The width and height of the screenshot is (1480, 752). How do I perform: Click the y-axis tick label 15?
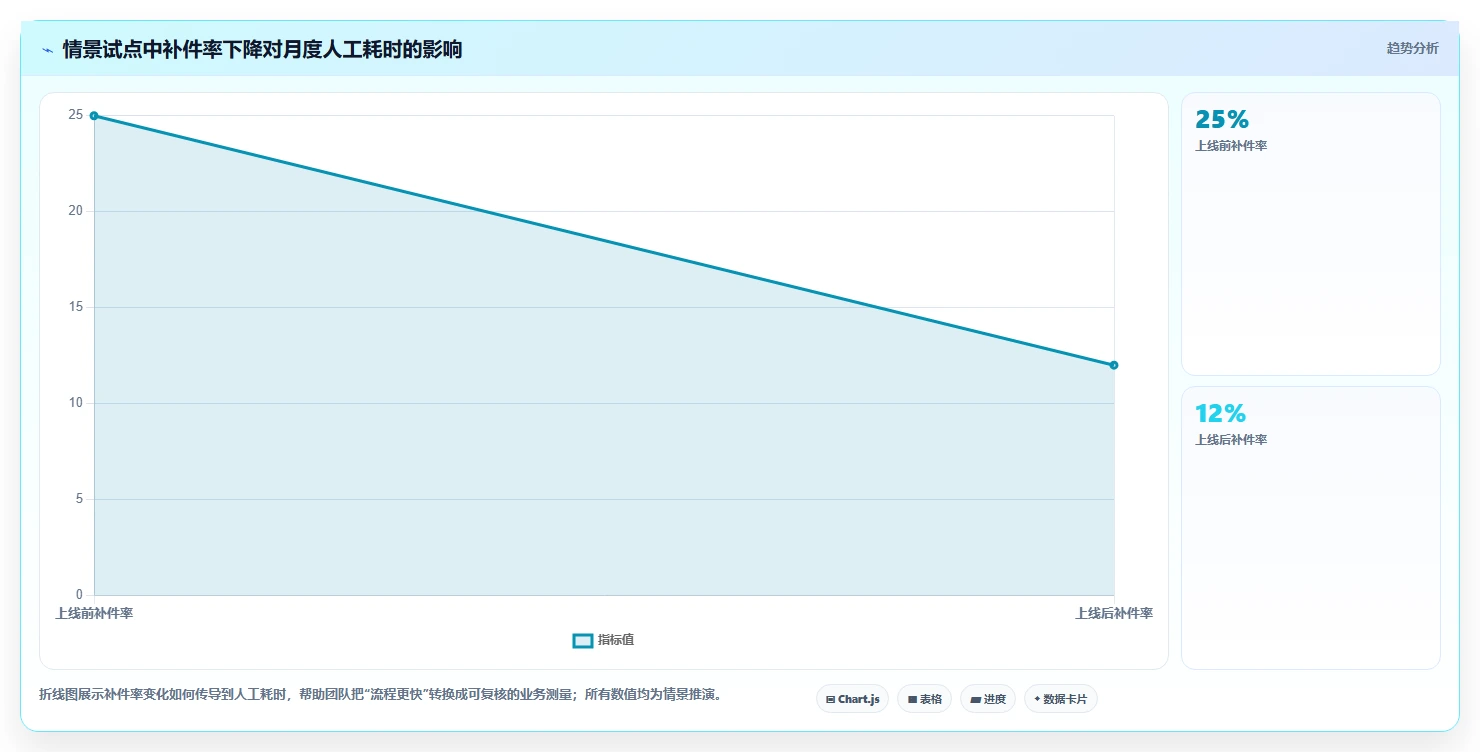(x=76, y=307)
